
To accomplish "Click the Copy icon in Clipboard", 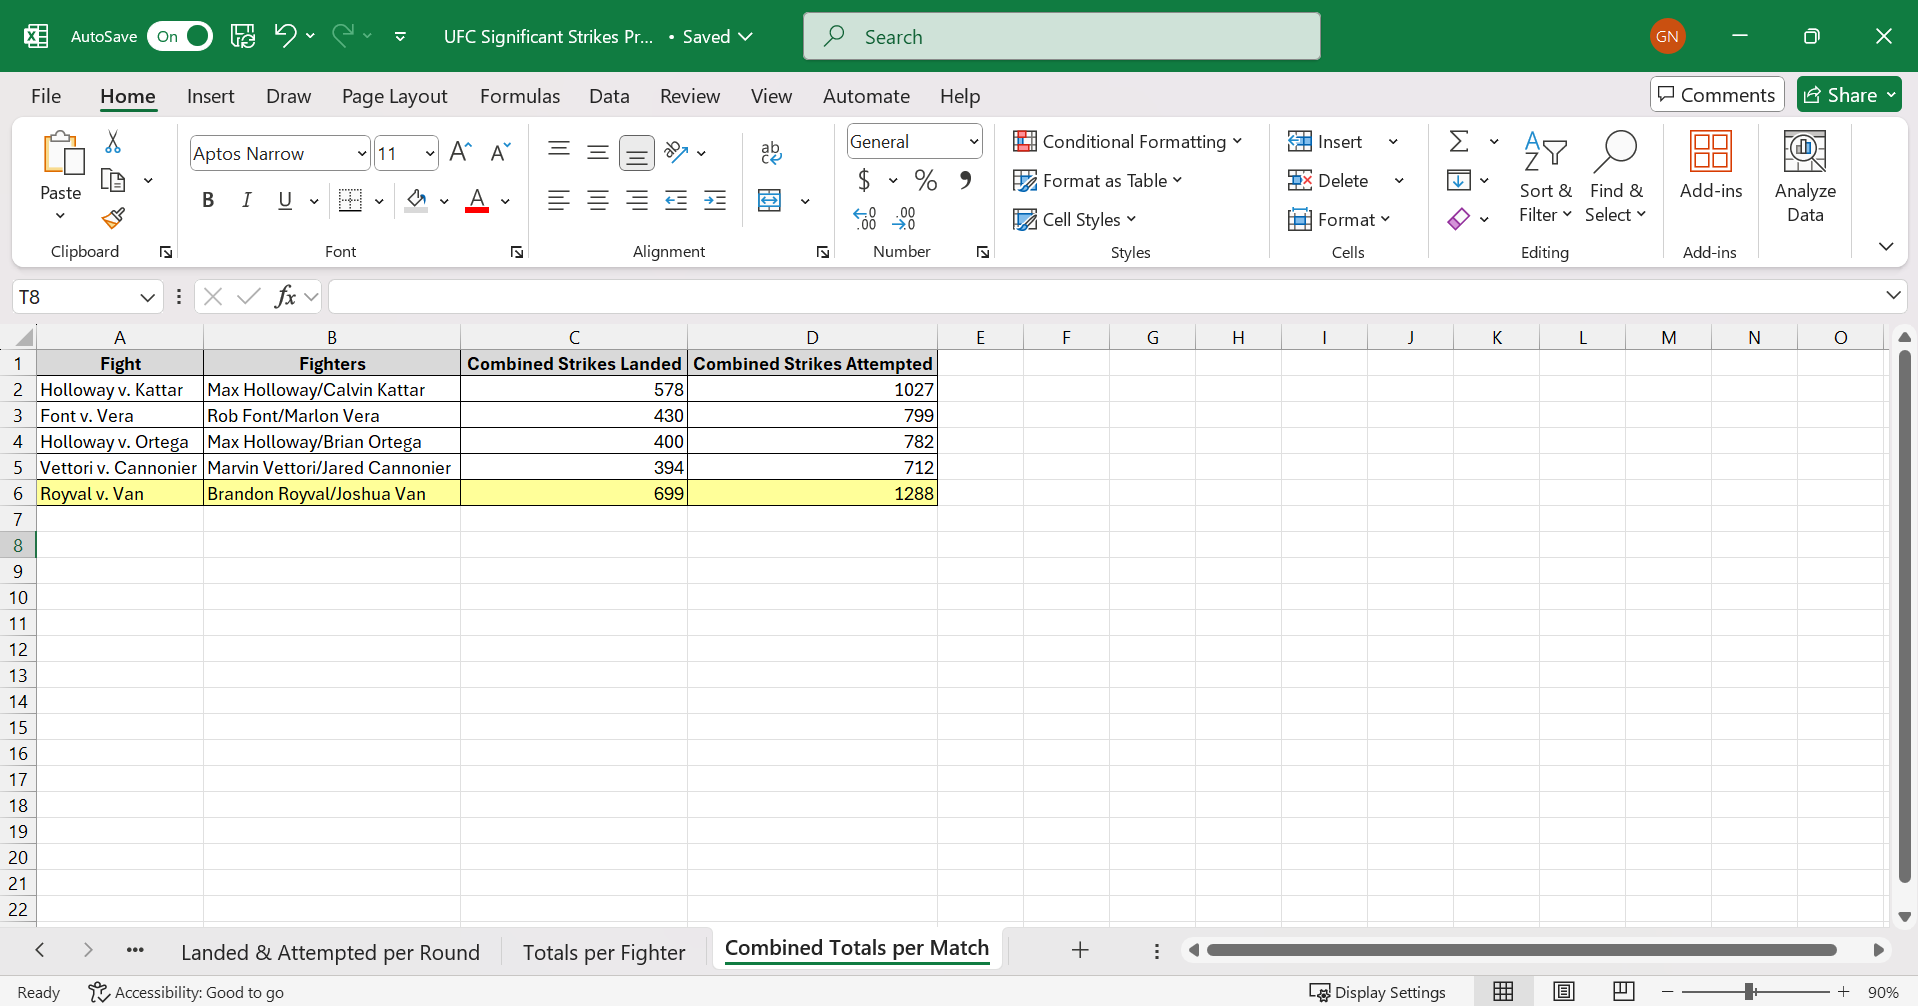I will click(x=113, y=181).
